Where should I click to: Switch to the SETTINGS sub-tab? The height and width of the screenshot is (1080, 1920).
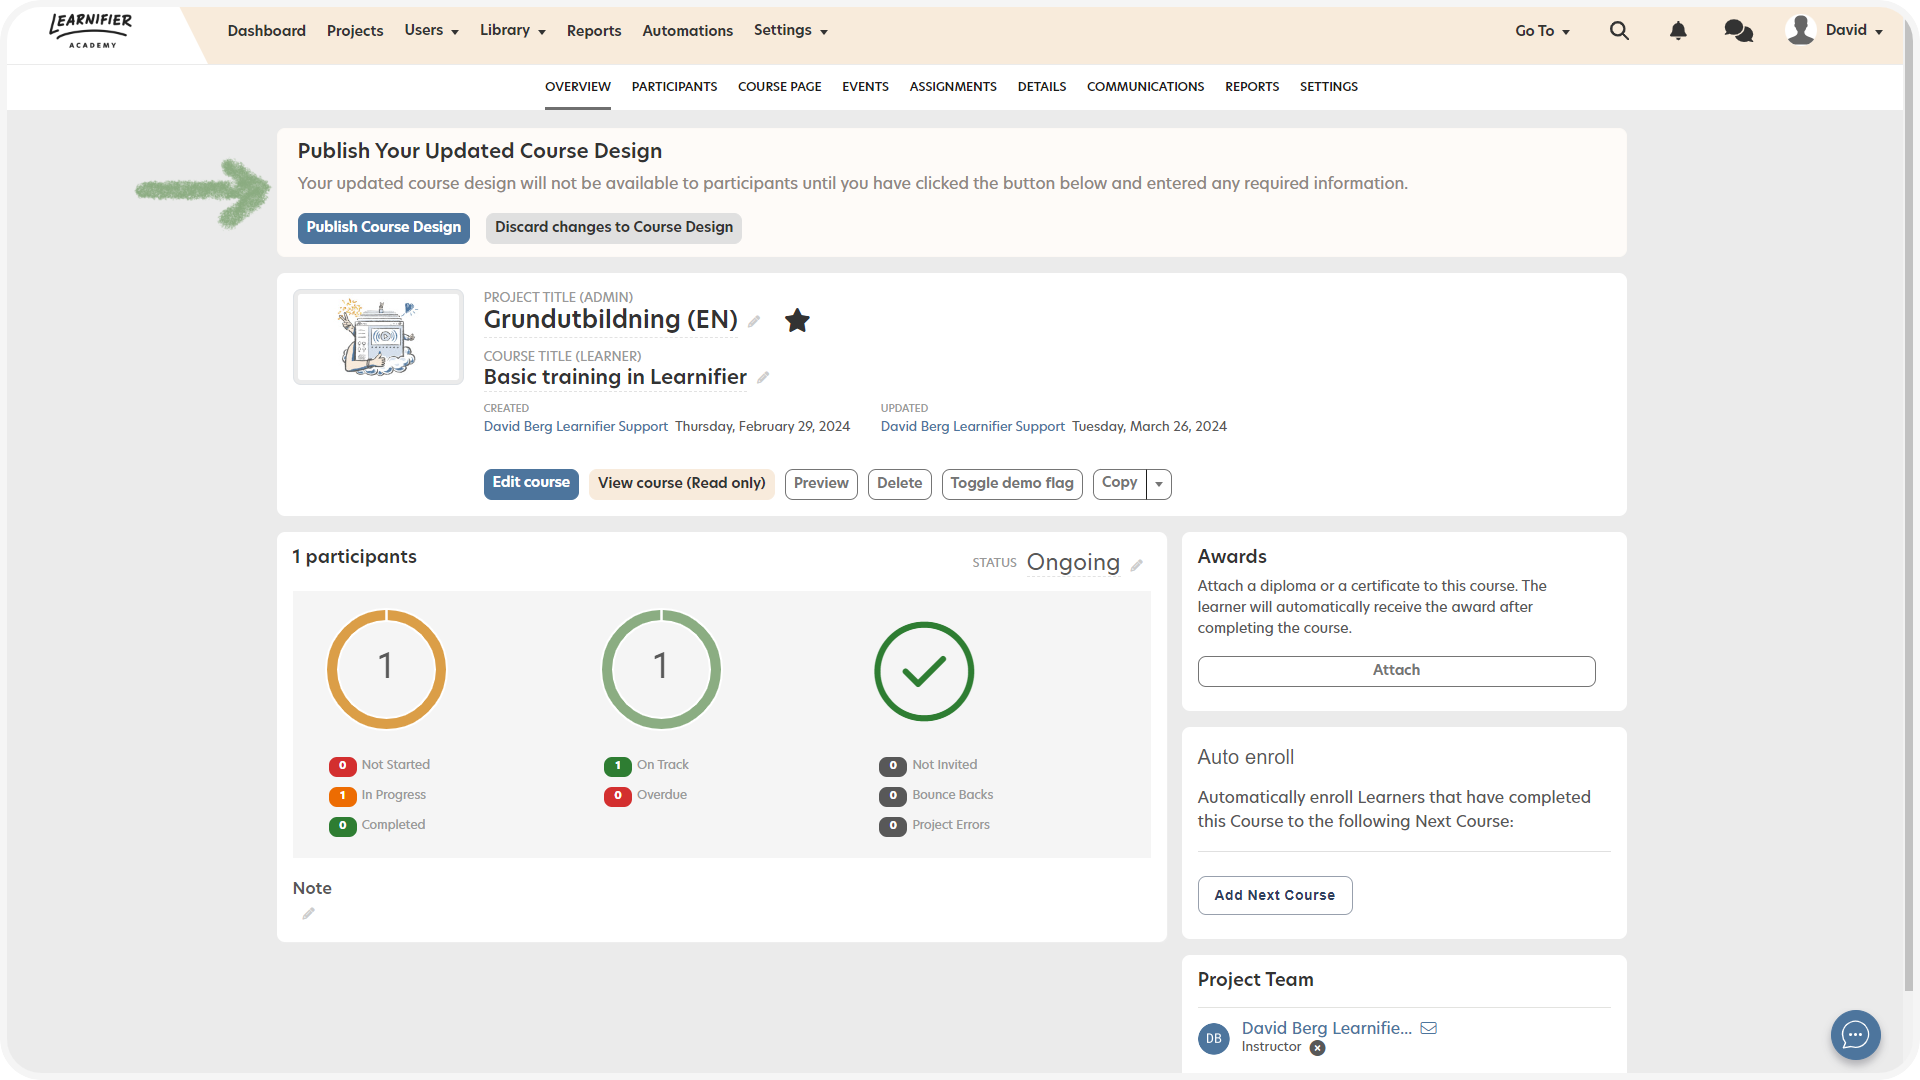tap(1328, 87)
